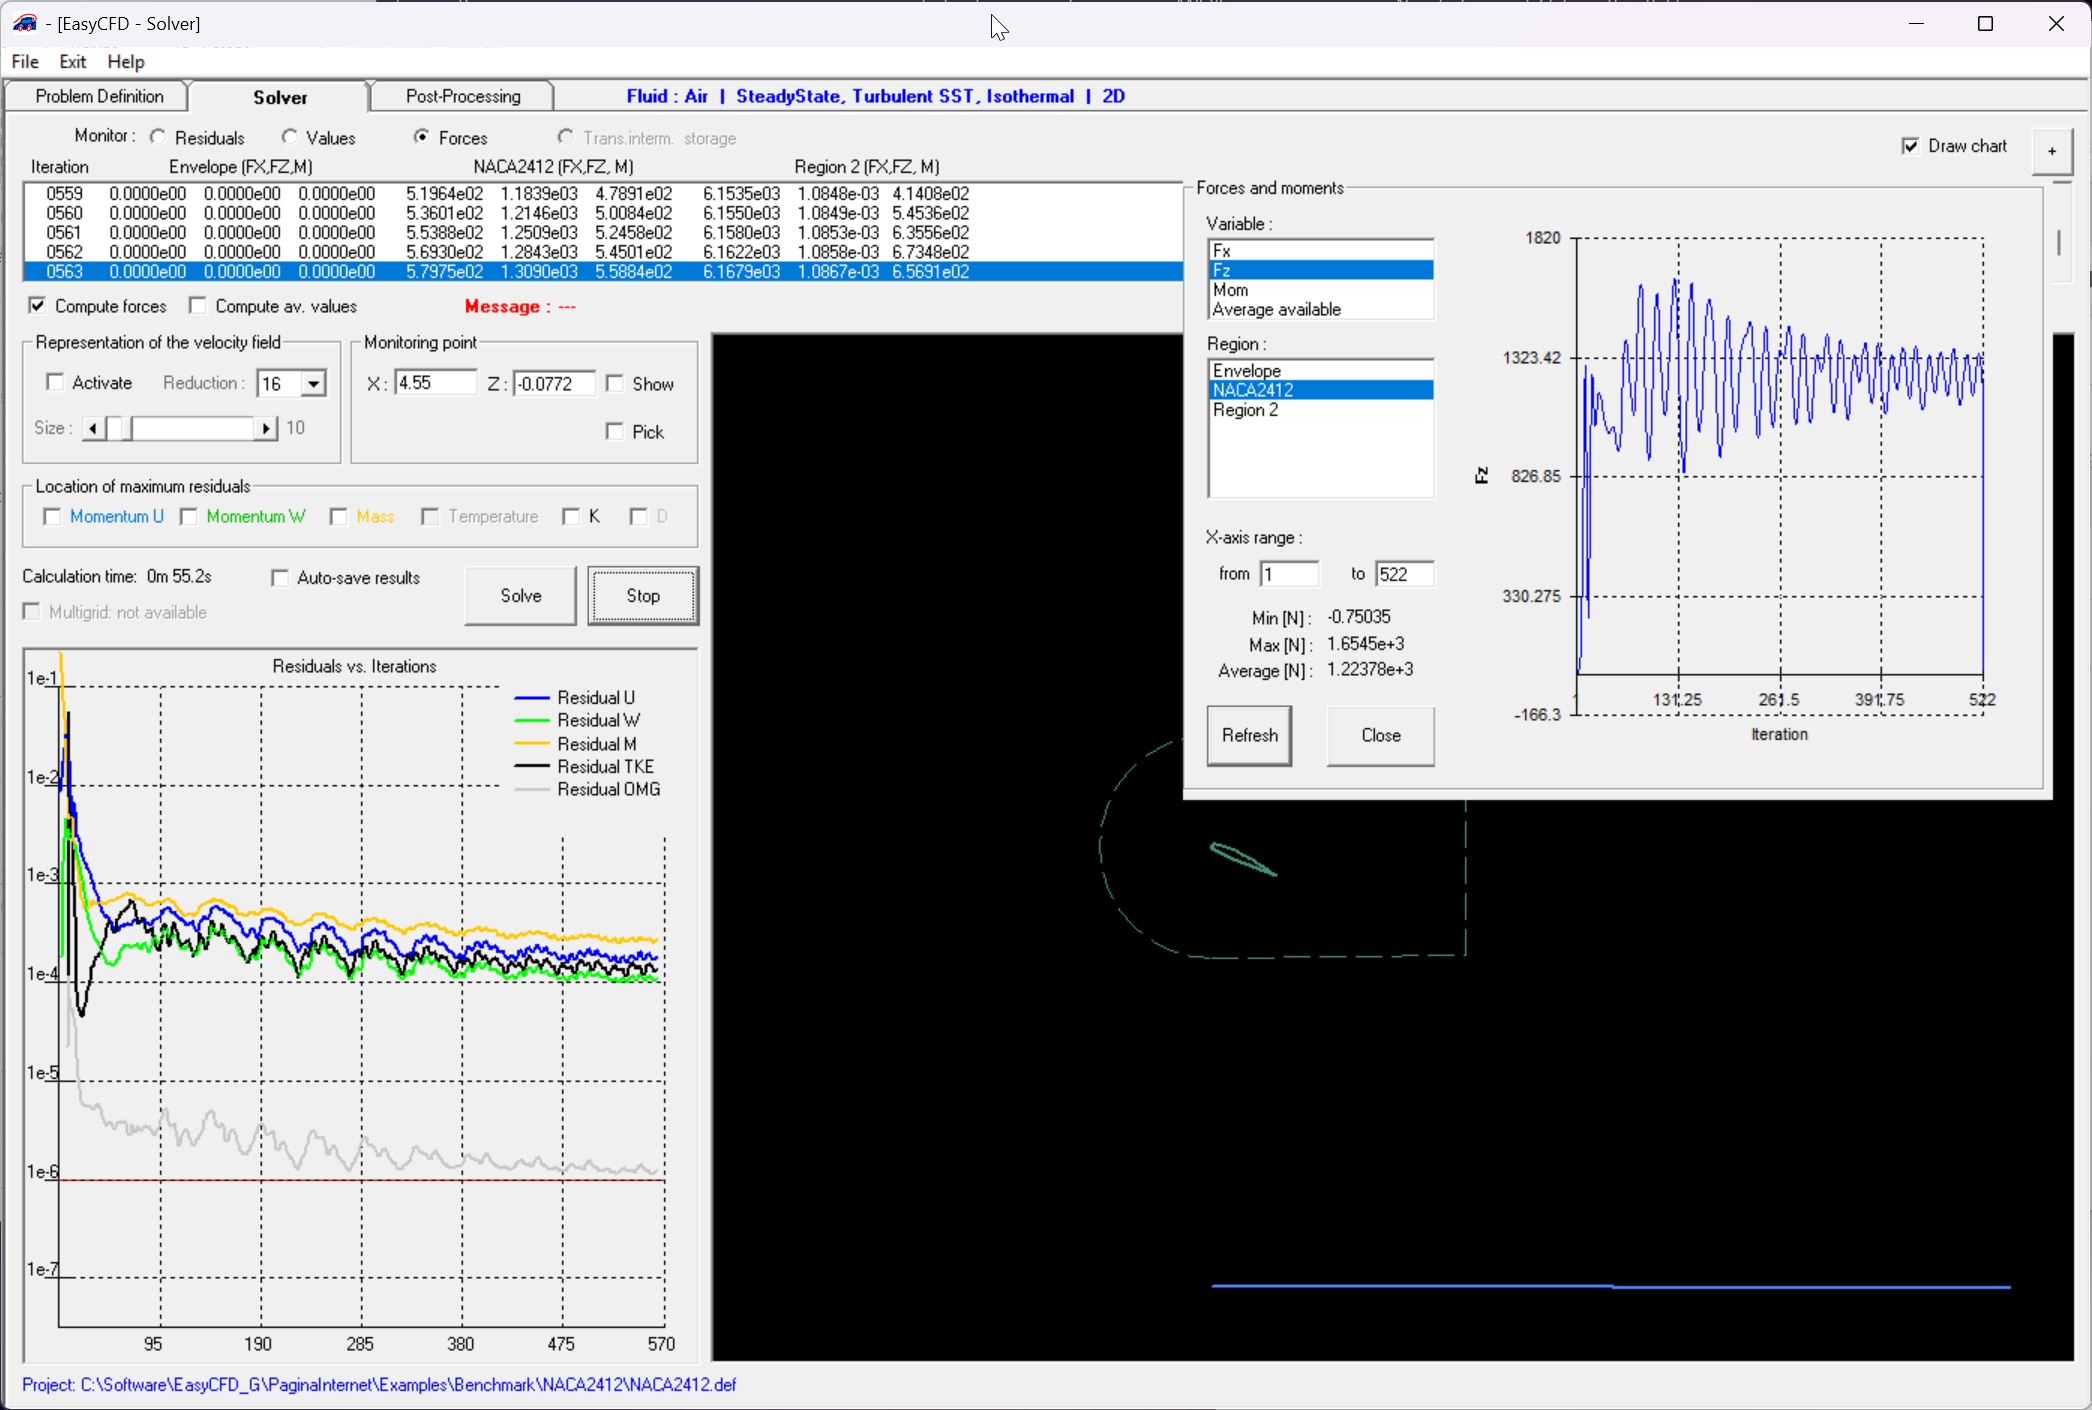Enable the Activate velocity field checkbox
Screen dimensions: 2092x1410
(x=56, y=383)
